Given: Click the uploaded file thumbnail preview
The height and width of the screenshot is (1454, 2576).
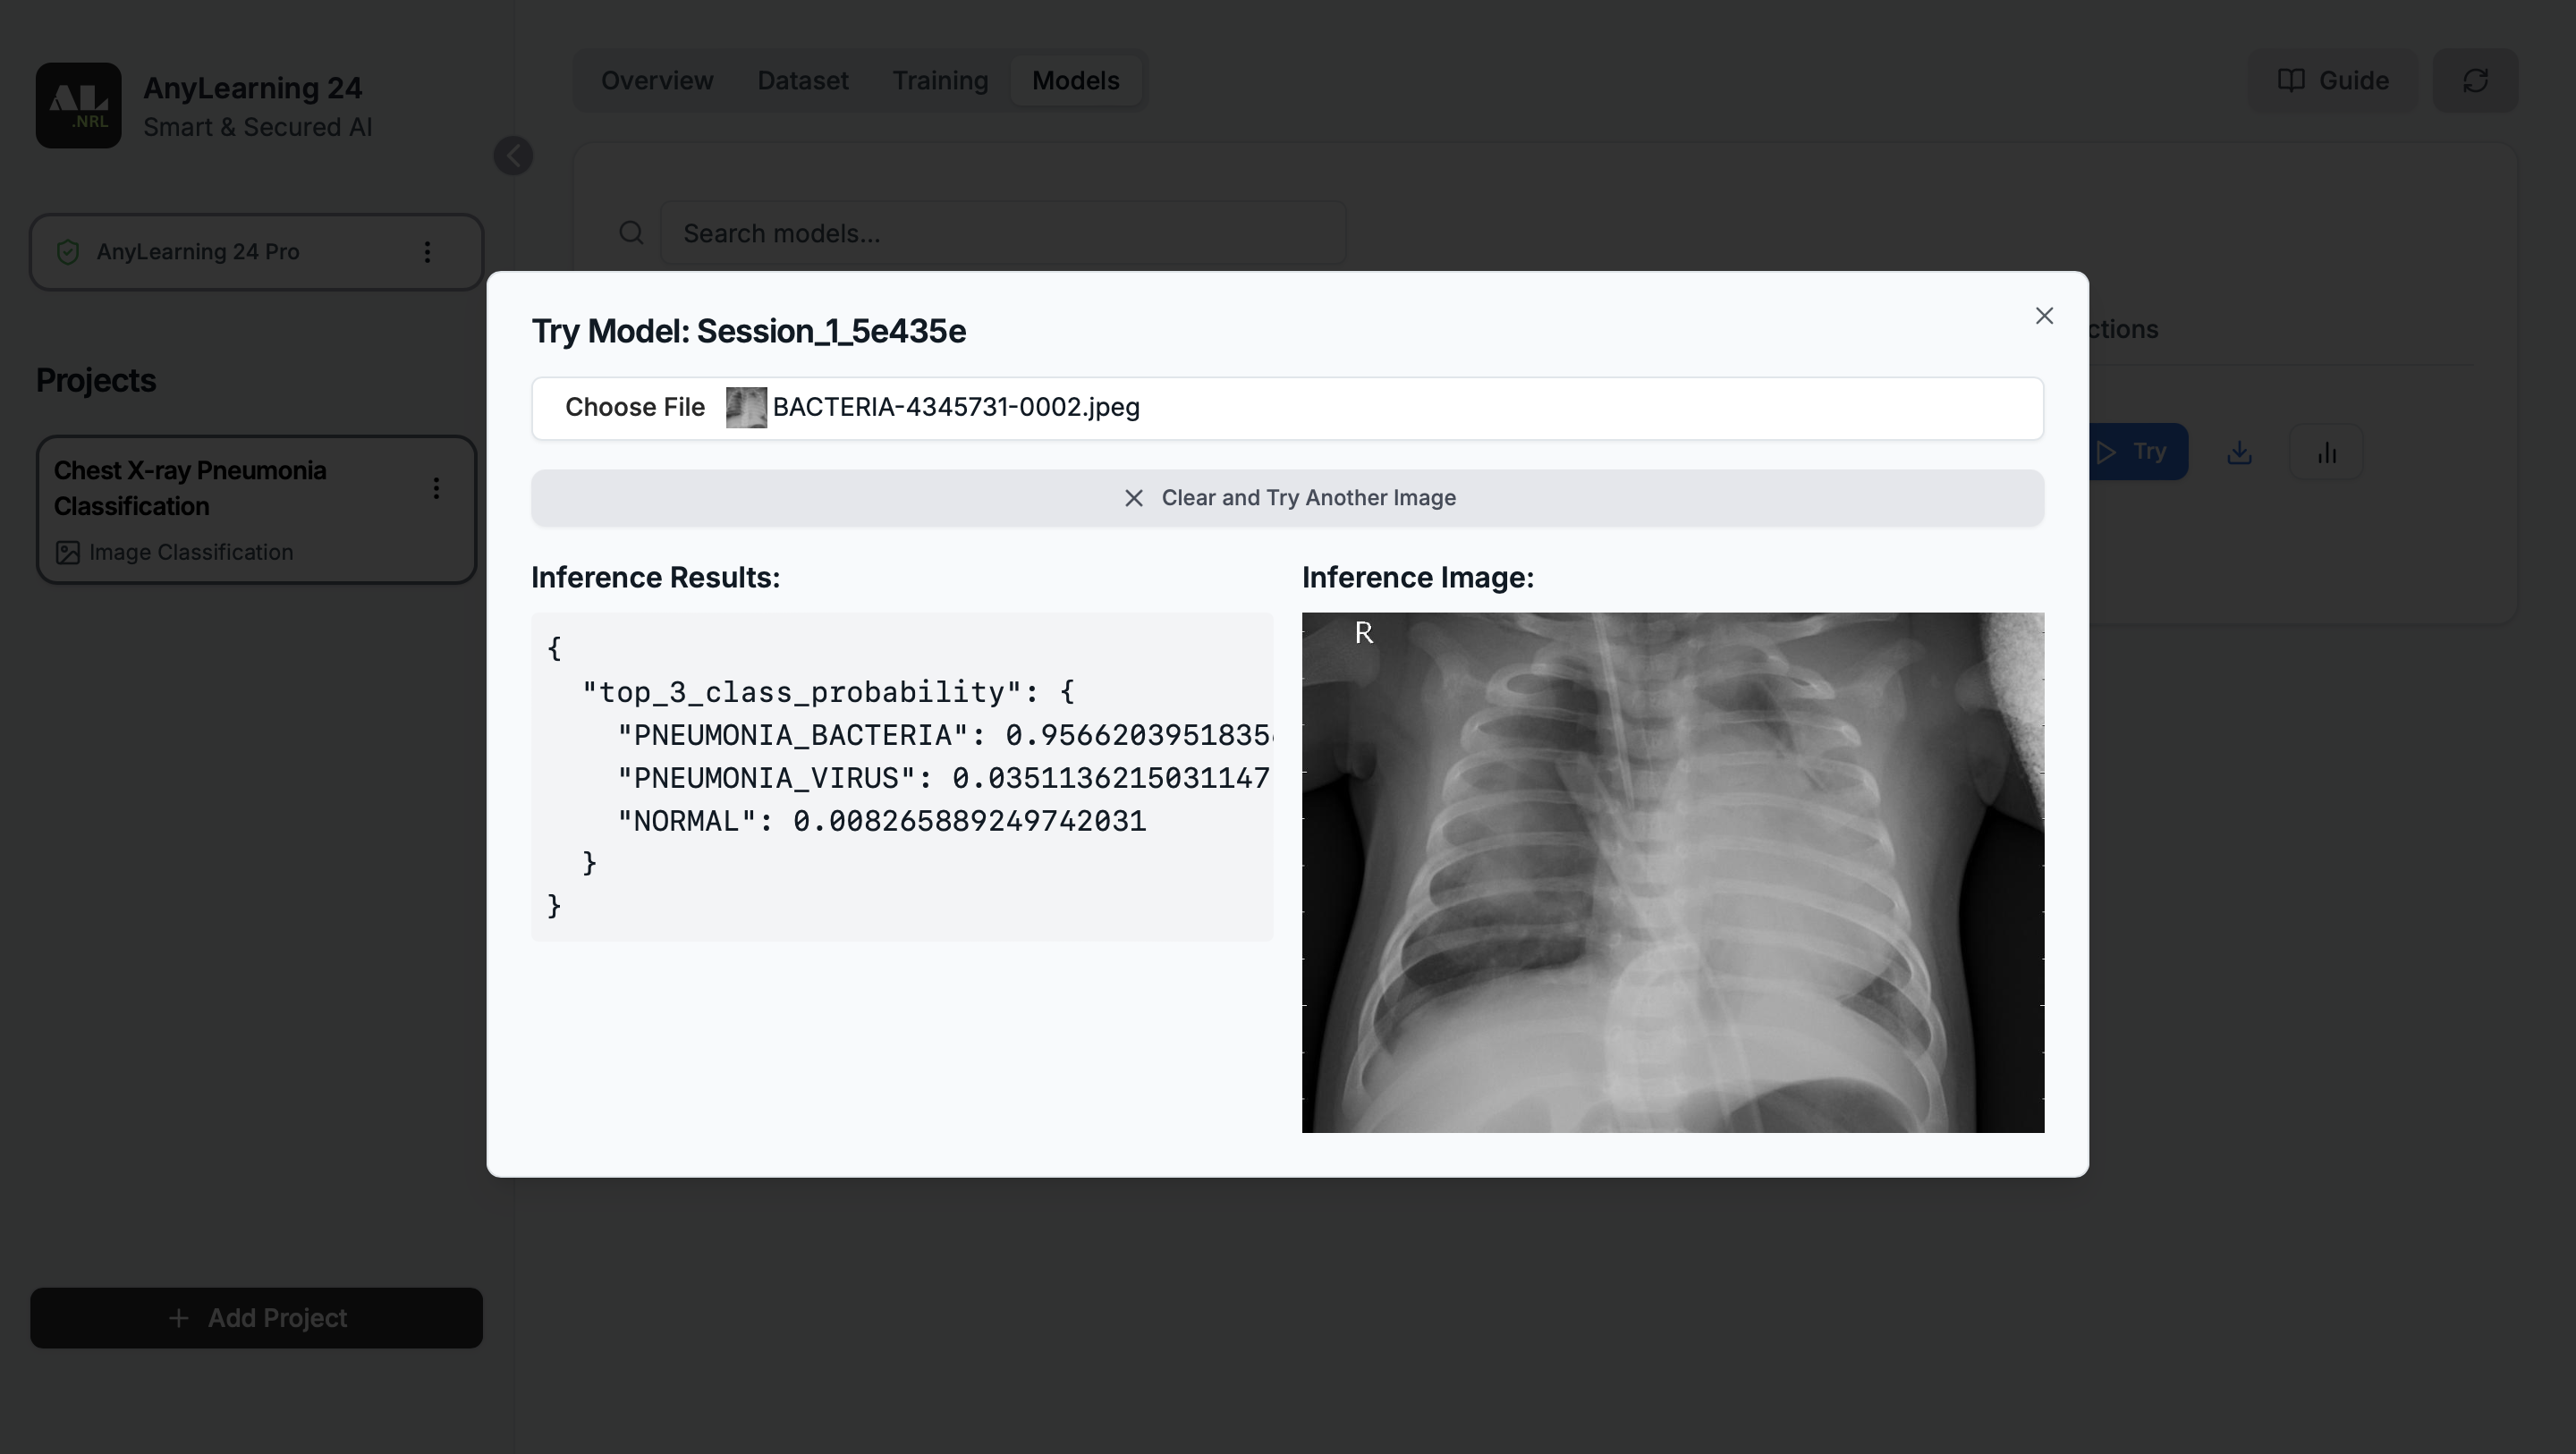Looking at the screenshot, I should tap(746, 407).
